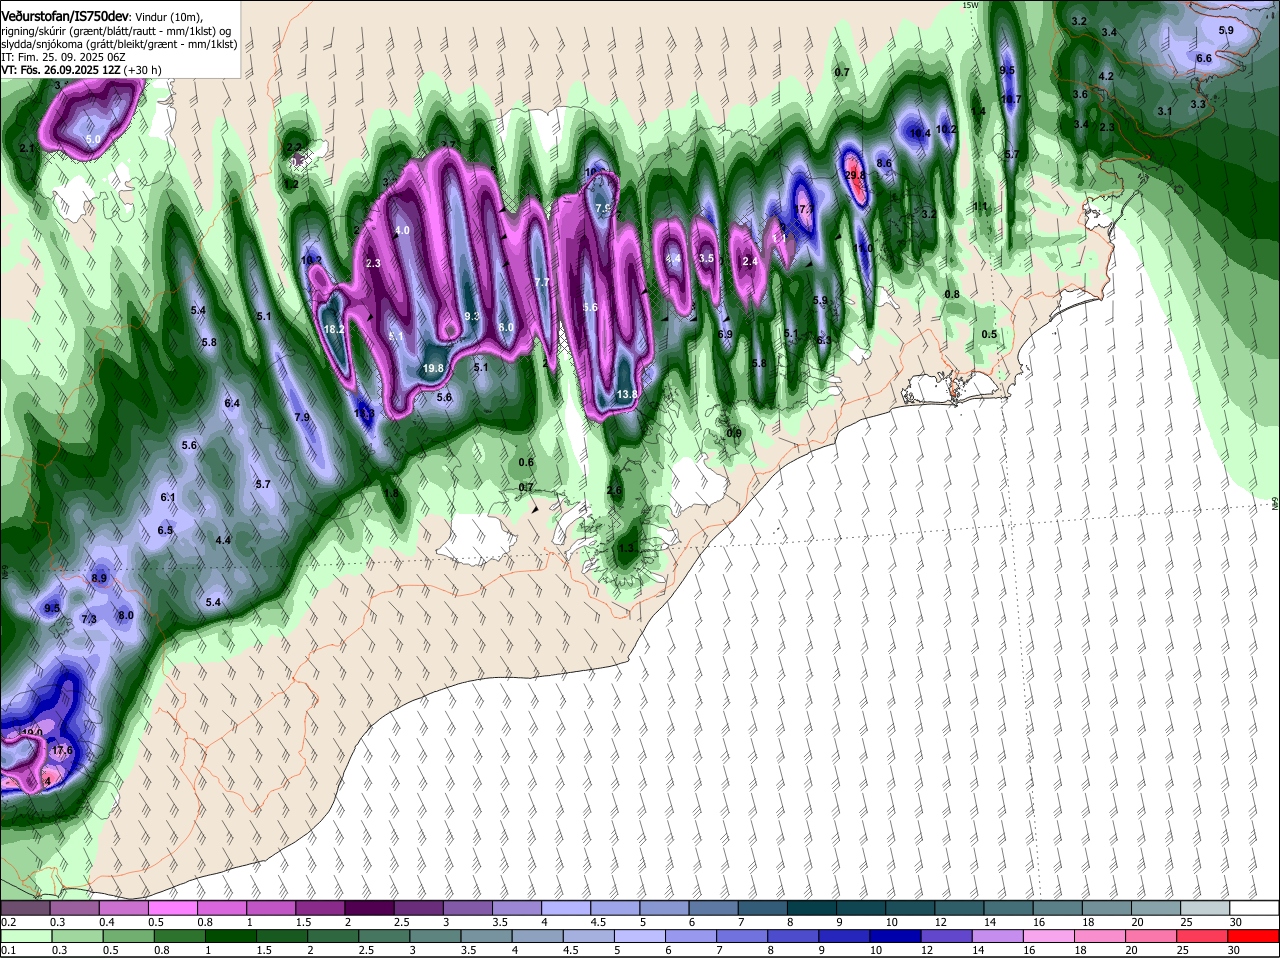Click the 6.3 precipitation value label
Viewport: 1280px width, 958px height.
point(824,340)
